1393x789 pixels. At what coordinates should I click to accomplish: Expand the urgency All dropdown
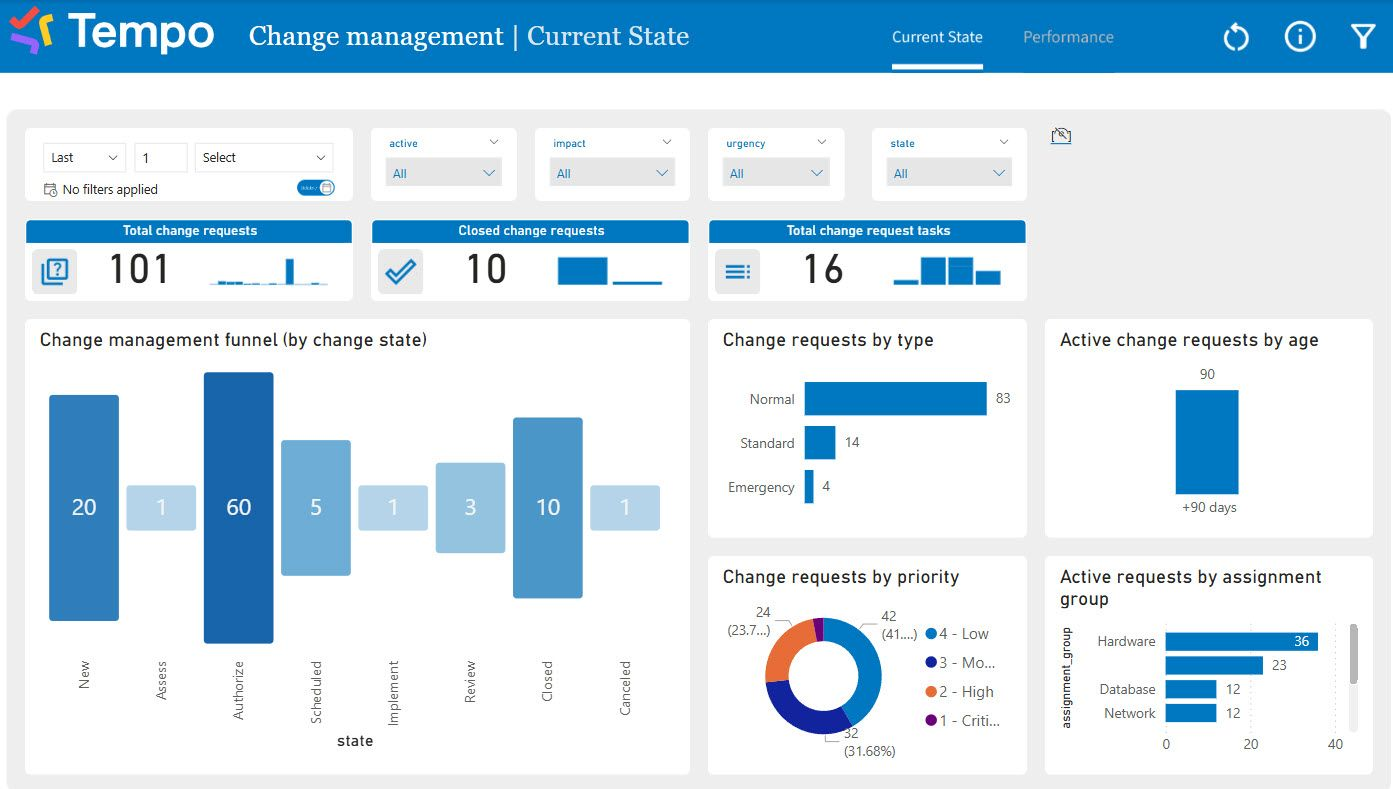coord(776,174)
